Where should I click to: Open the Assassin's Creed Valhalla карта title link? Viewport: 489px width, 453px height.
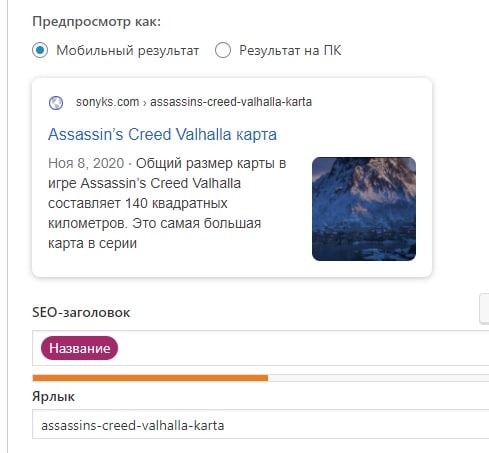(162, 134)
